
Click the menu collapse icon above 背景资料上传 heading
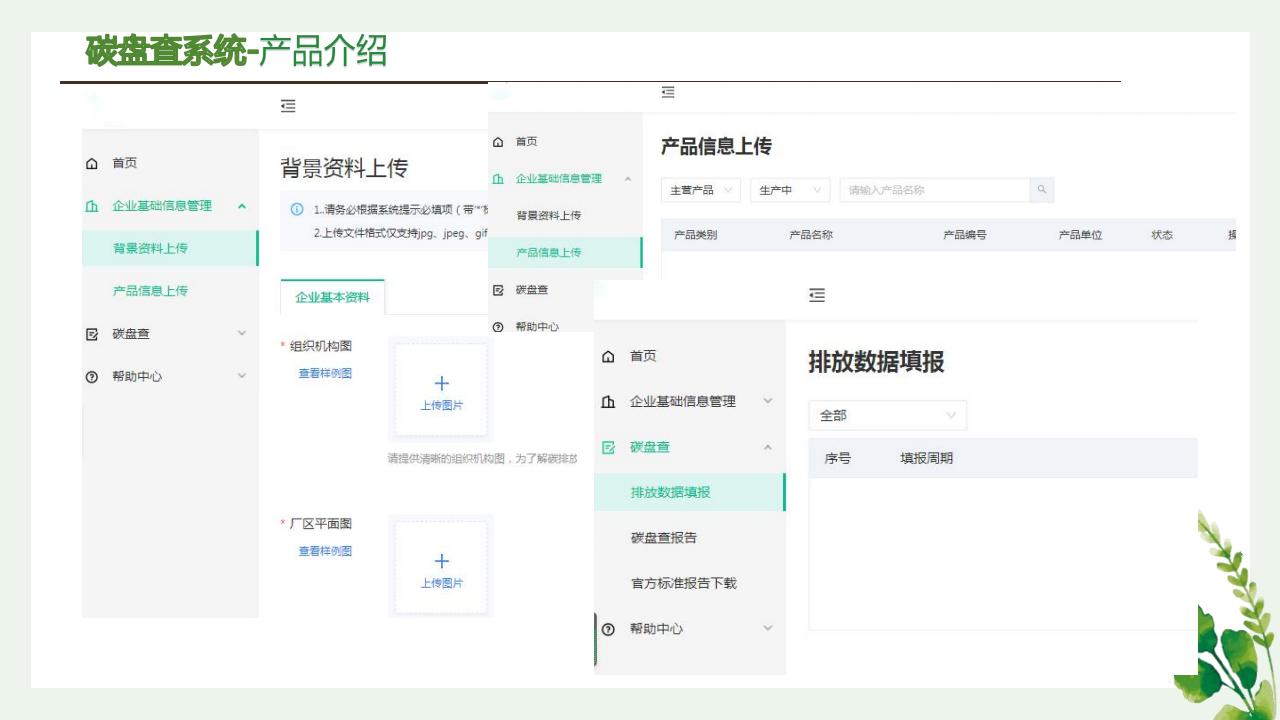(x=288, y=106)
